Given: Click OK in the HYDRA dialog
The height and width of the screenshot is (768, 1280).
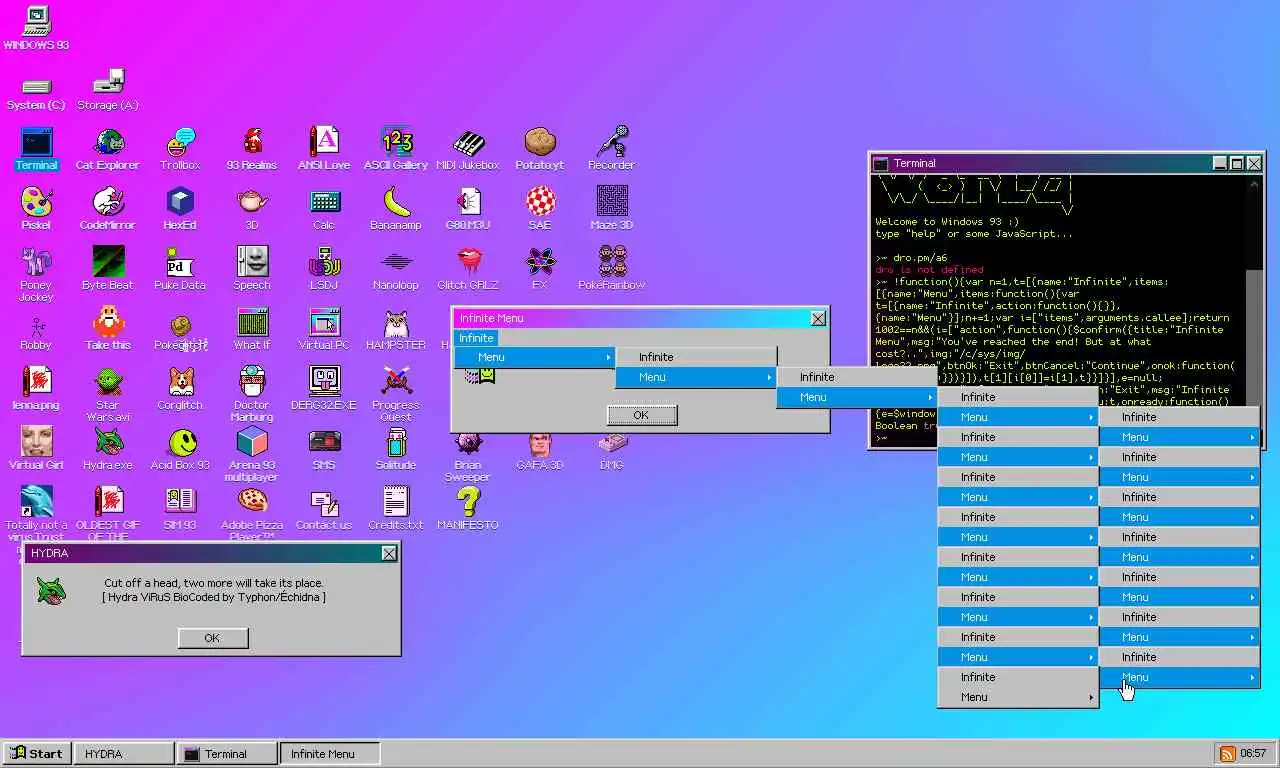Looking at the screenshot, I should pos(212,638).
